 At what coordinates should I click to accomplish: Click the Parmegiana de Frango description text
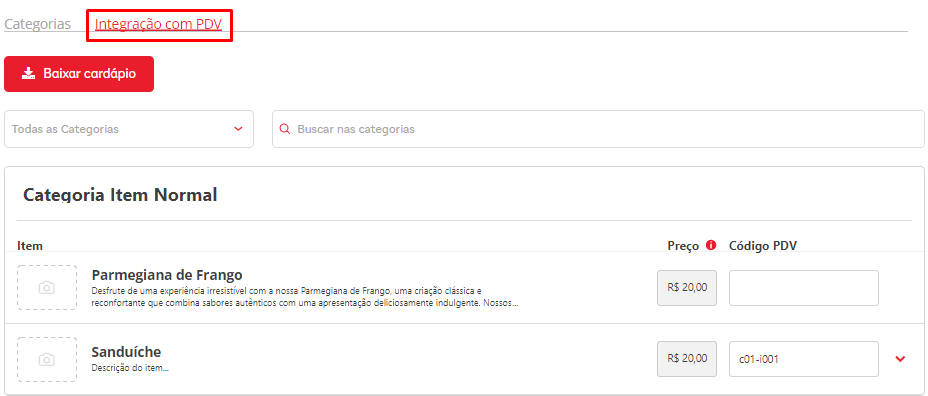[305, 297]
